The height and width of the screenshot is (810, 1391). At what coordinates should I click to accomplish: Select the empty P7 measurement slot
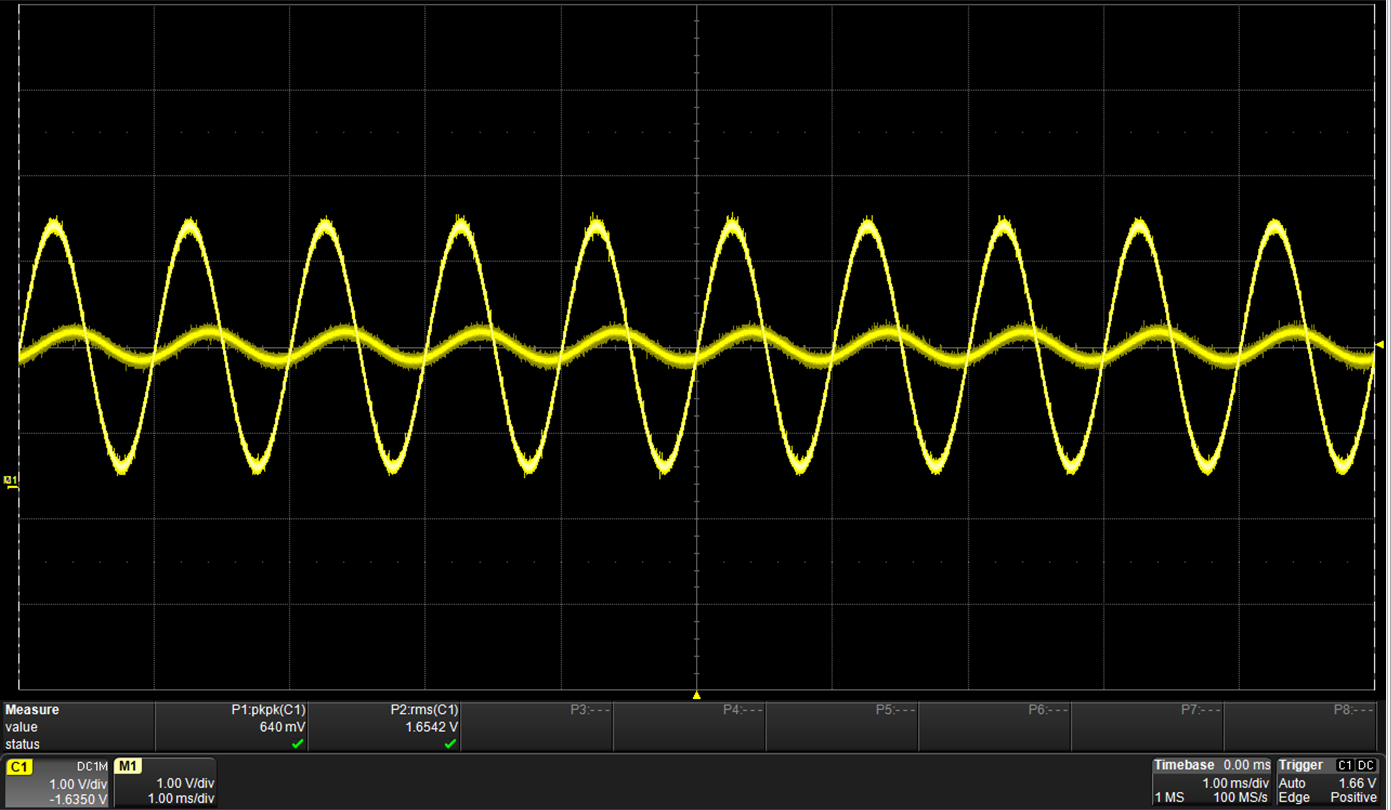click(x=1202, y=710)
